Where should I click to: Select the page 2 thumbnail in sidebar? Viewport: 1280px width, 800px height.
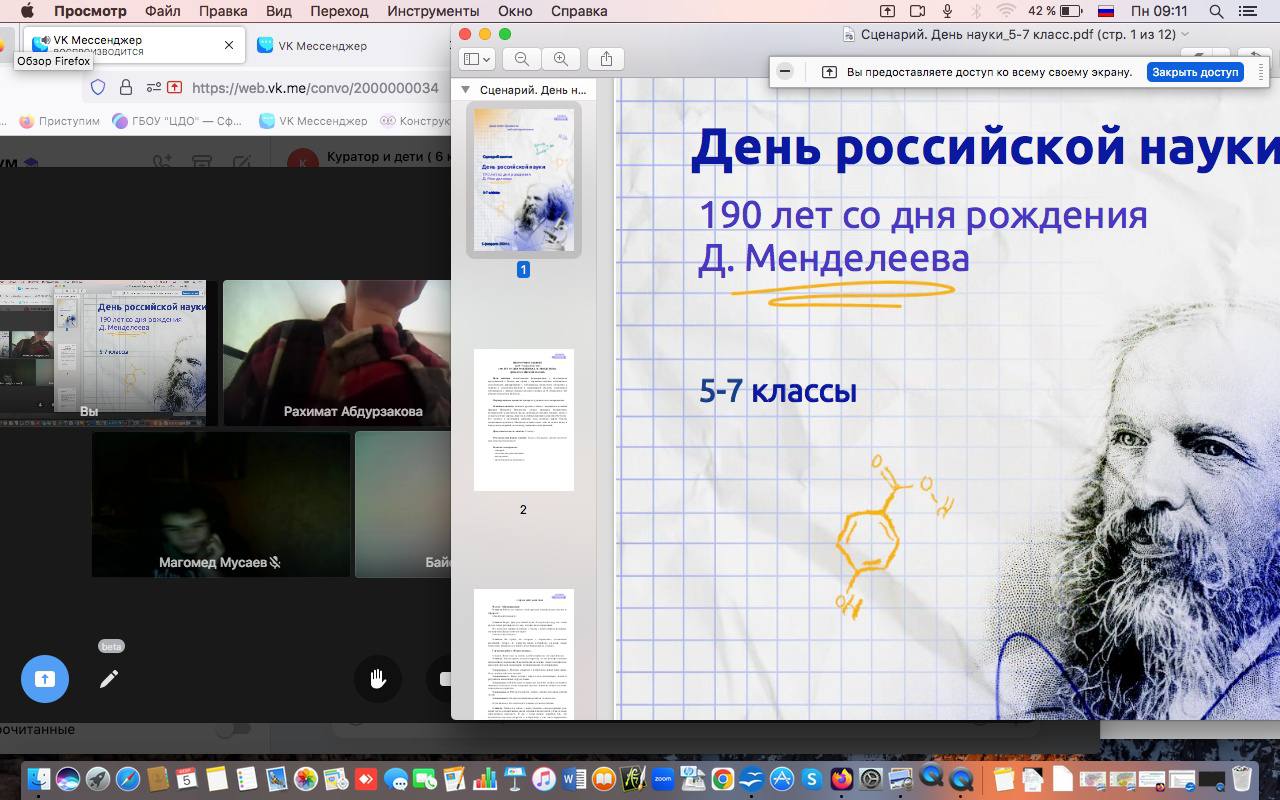point(523,420)
